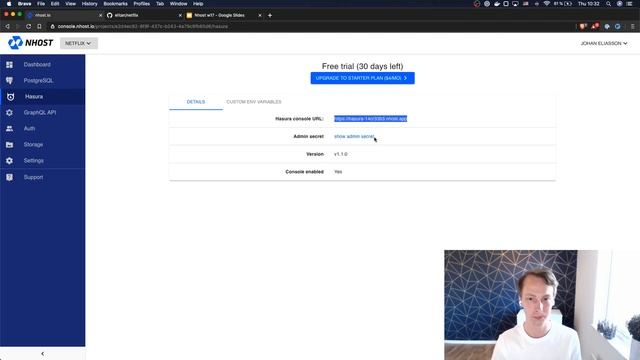Open the History menu in menu bar
Image resolution: width=640 pixels, height=360 pixels.
(89, 4)
